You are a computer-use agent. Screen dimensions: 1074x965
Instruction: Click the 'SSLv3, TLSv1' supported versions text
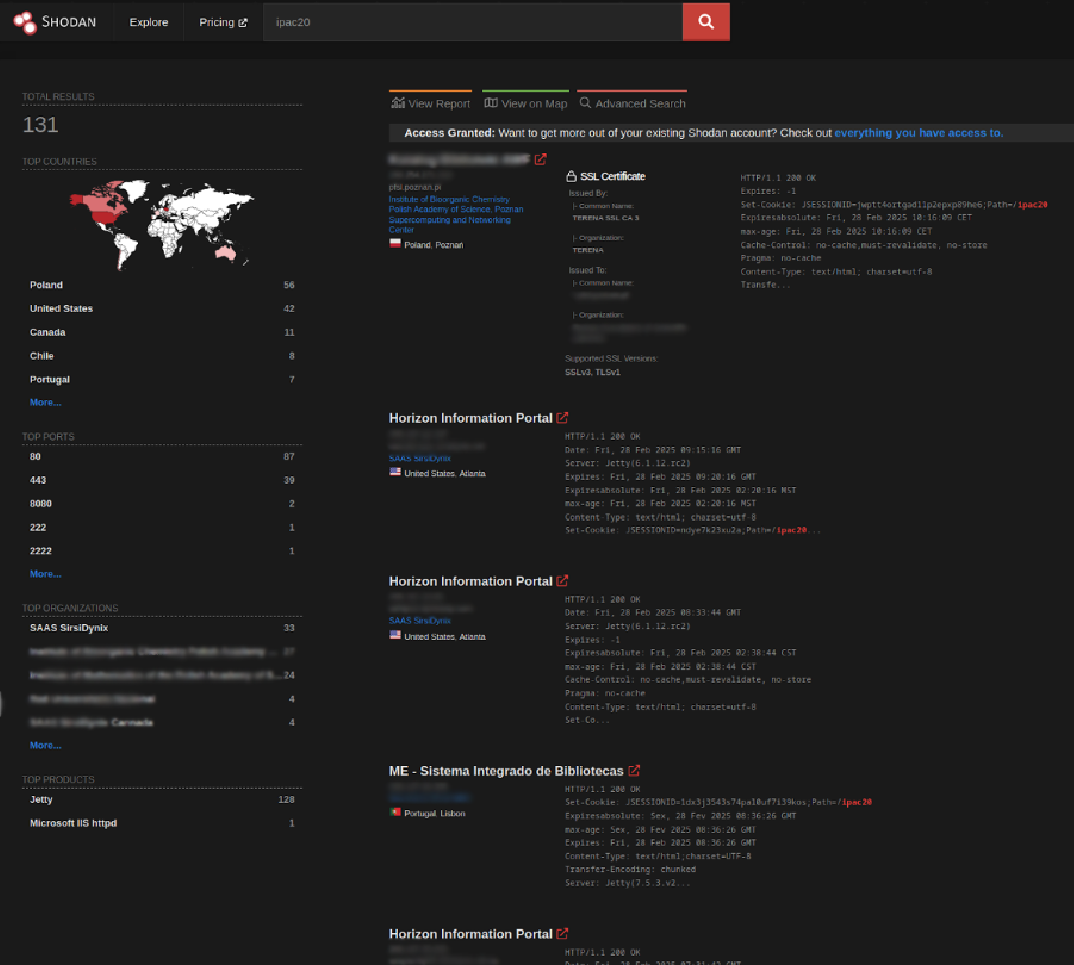click(592, 373)
